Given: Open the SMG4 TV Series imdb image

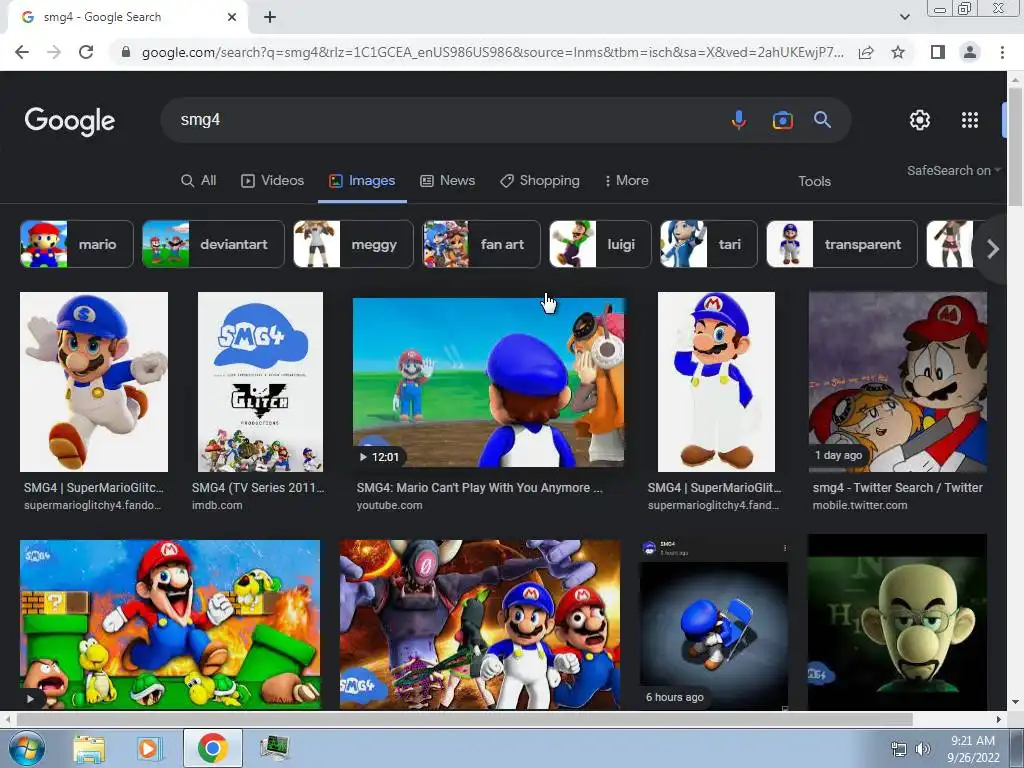Looking at the screenshot, I should click(260, 382).
